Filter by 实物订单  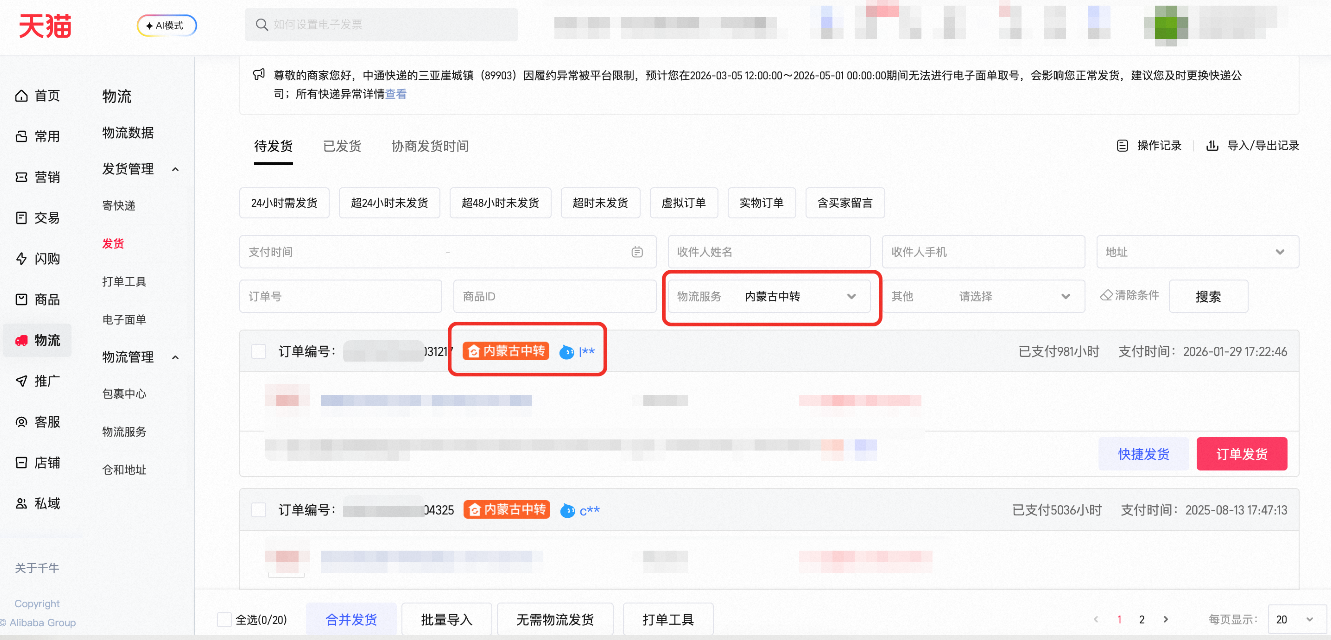click(x=762, y=203)
